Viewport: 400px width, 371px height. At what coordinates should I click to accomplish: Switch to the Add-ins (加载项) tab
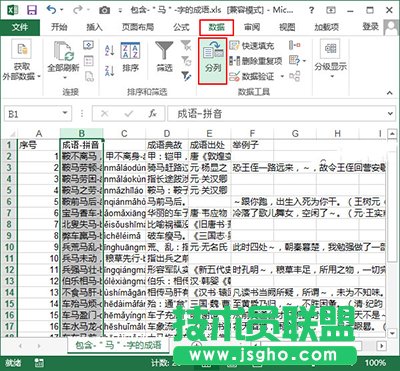[x=326, y=27]
